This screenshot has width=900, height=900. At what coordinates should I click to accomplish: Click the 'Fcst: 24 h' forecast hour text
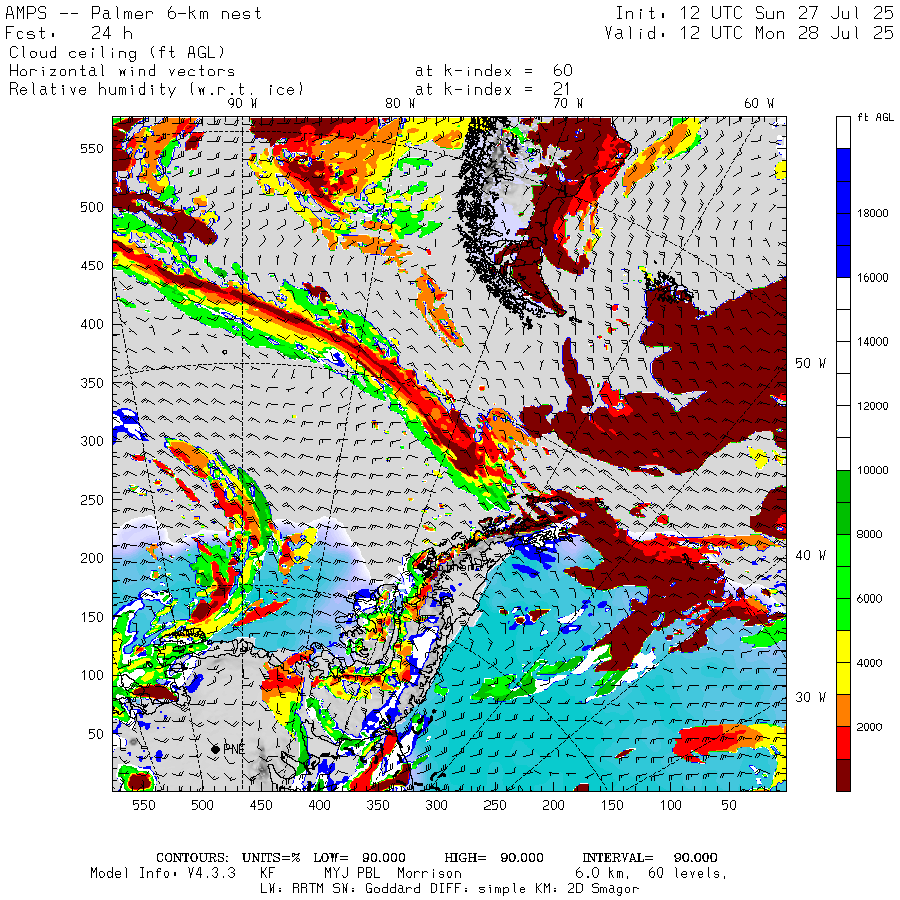pyautogui.click(x=69, y=33)
